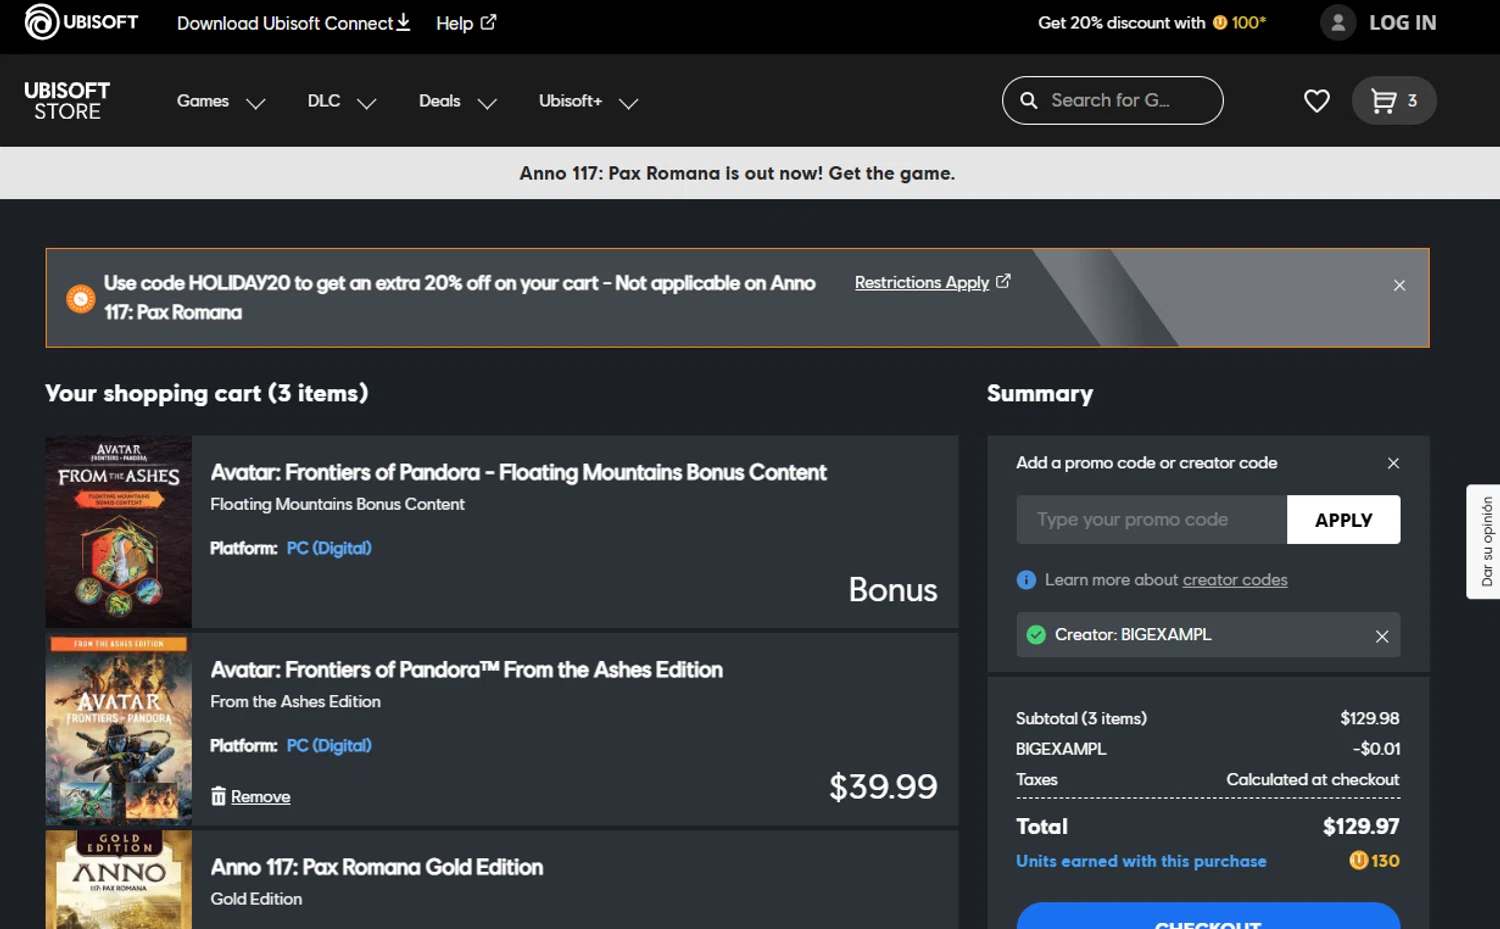Click Anno 117 out now banner

point(737,173)
